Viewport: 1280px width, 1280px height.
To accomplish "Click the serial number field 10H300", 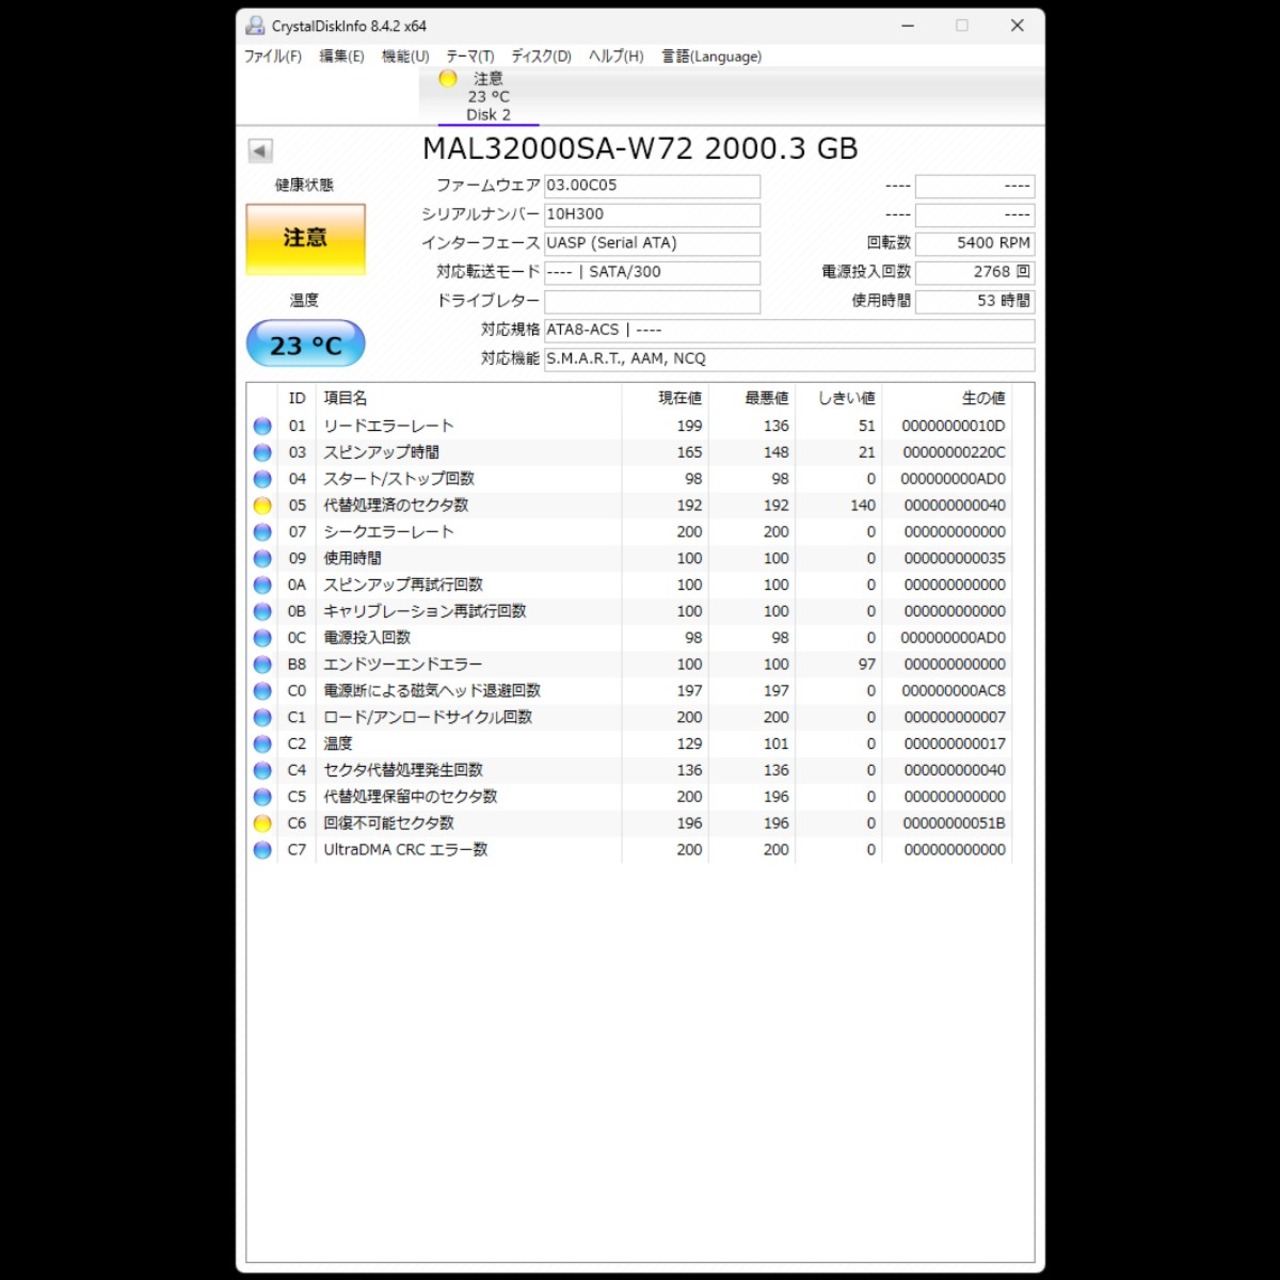I will click(652, 215).
